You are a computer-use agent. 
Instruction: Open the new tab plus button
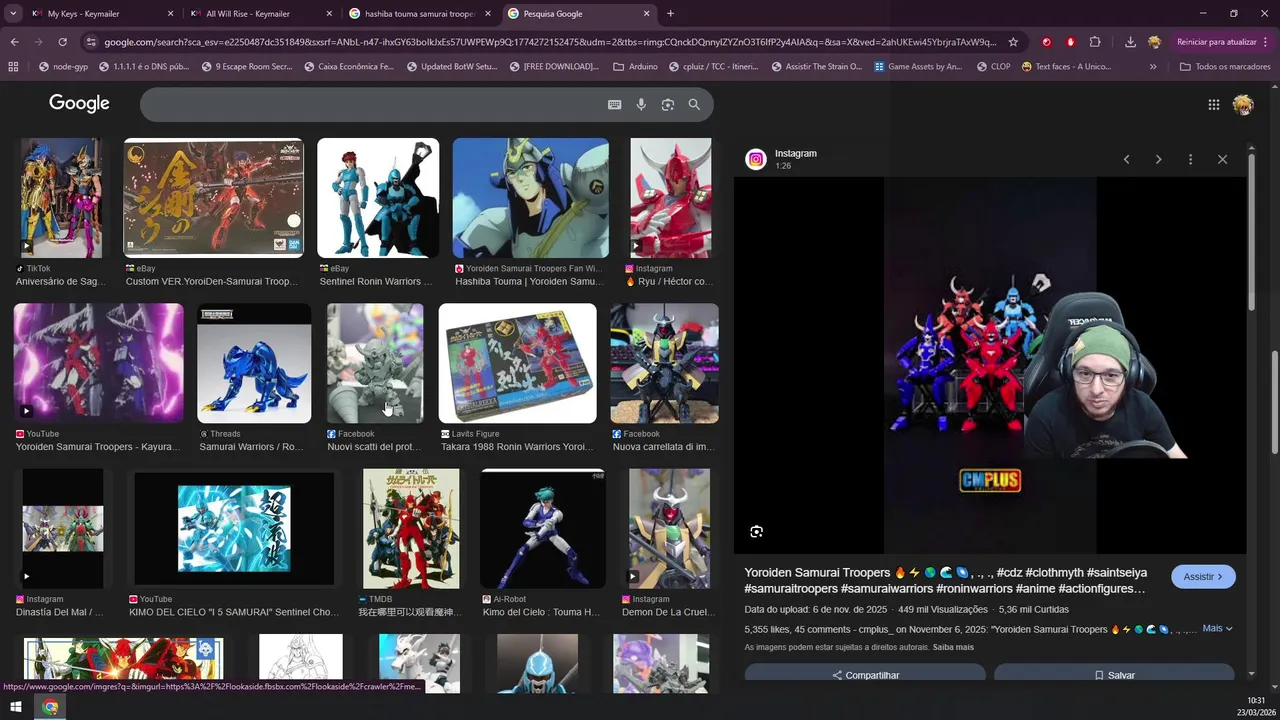[x=670, y=14]
